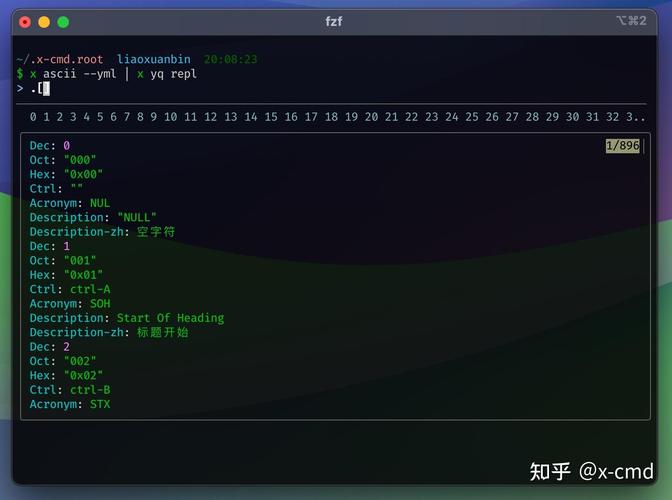The image size is (672, 500).
Task: Click the 20:08:23 timestamp in prompt
Action: pos(230,59)
